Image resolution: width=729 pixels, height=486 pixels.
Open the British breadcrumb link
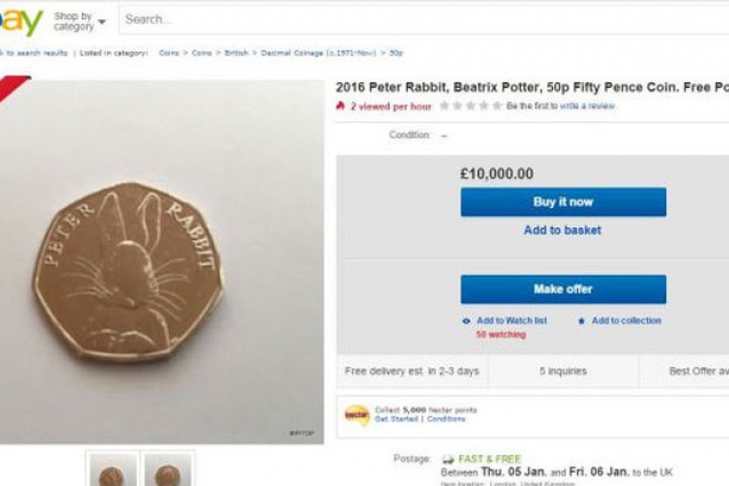click(236, 53)
